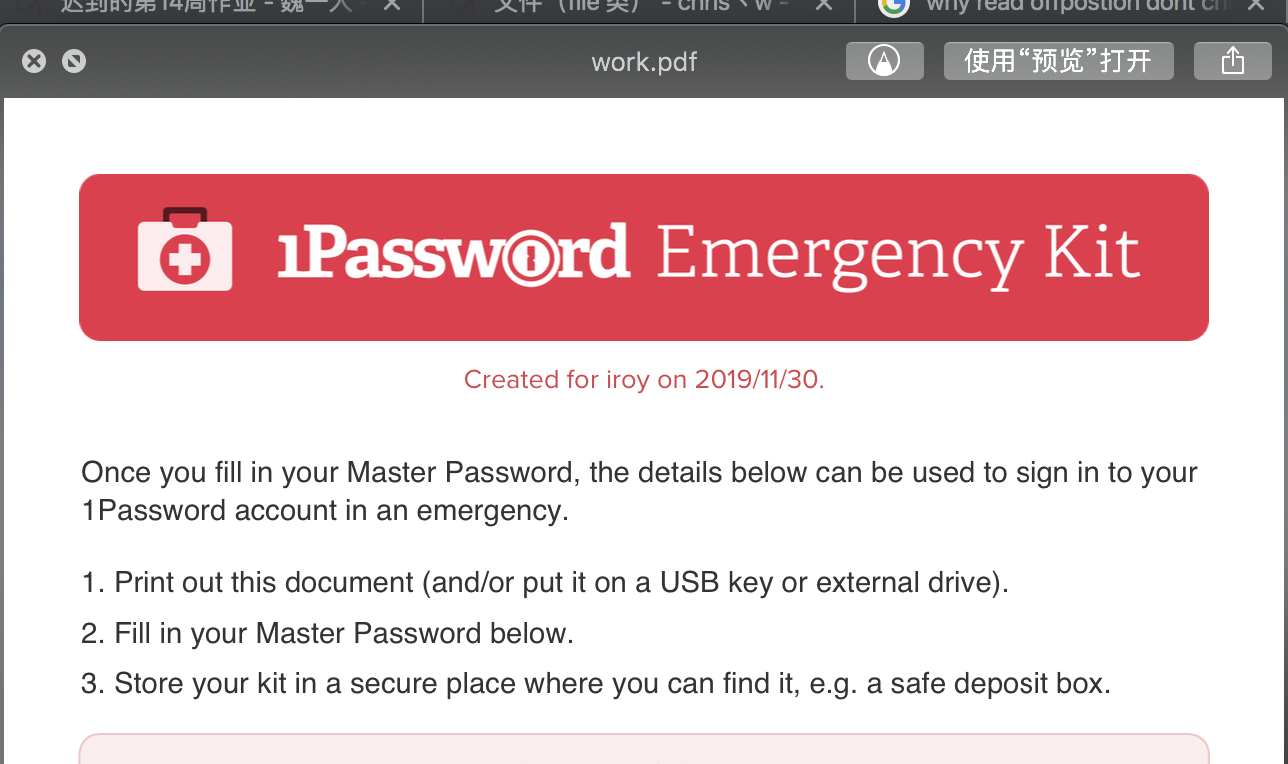Close the Quick Look preview window
This screenshot has height=764, width=1288.
pyautogui.click(x=34, y=62)
